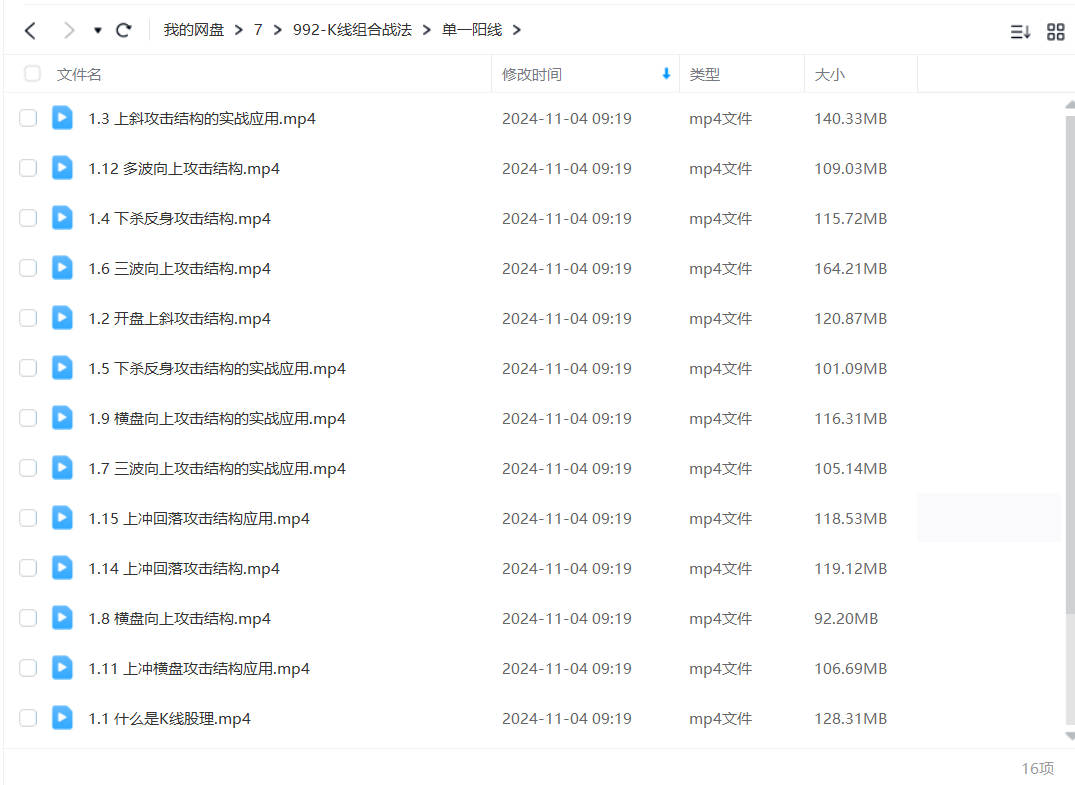Expand chevron after breadcrumb 7
This screenshot has width=1075, height=785.
pos(278,29)
